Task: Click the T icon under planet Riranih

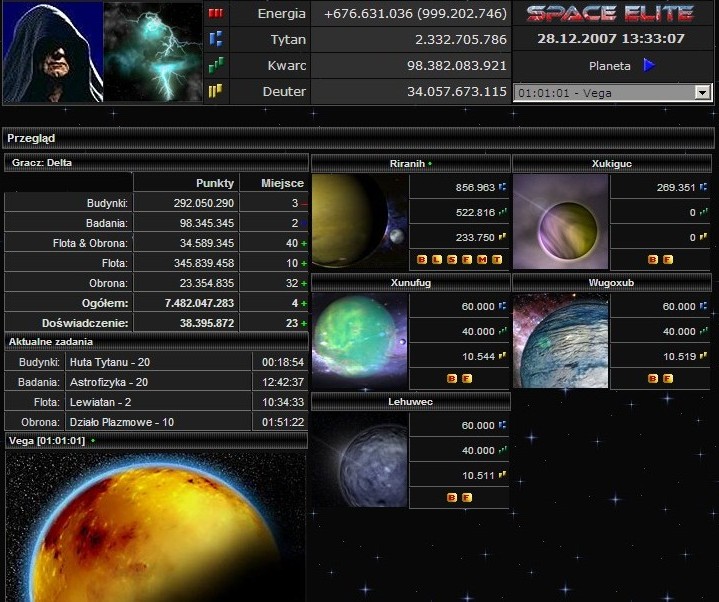Action: pyautogui.click(x=497, y=259)
